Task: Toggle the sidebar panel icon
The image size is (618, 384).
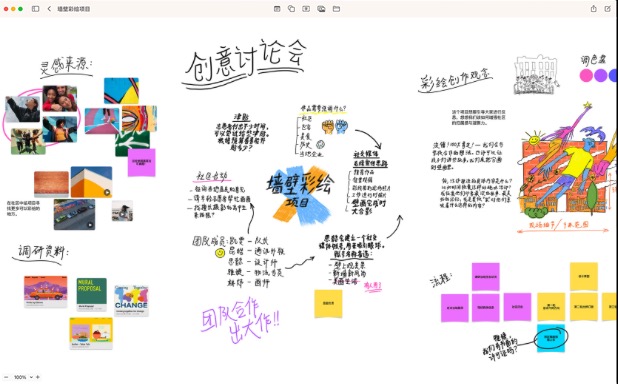Action: pos(35,9)
